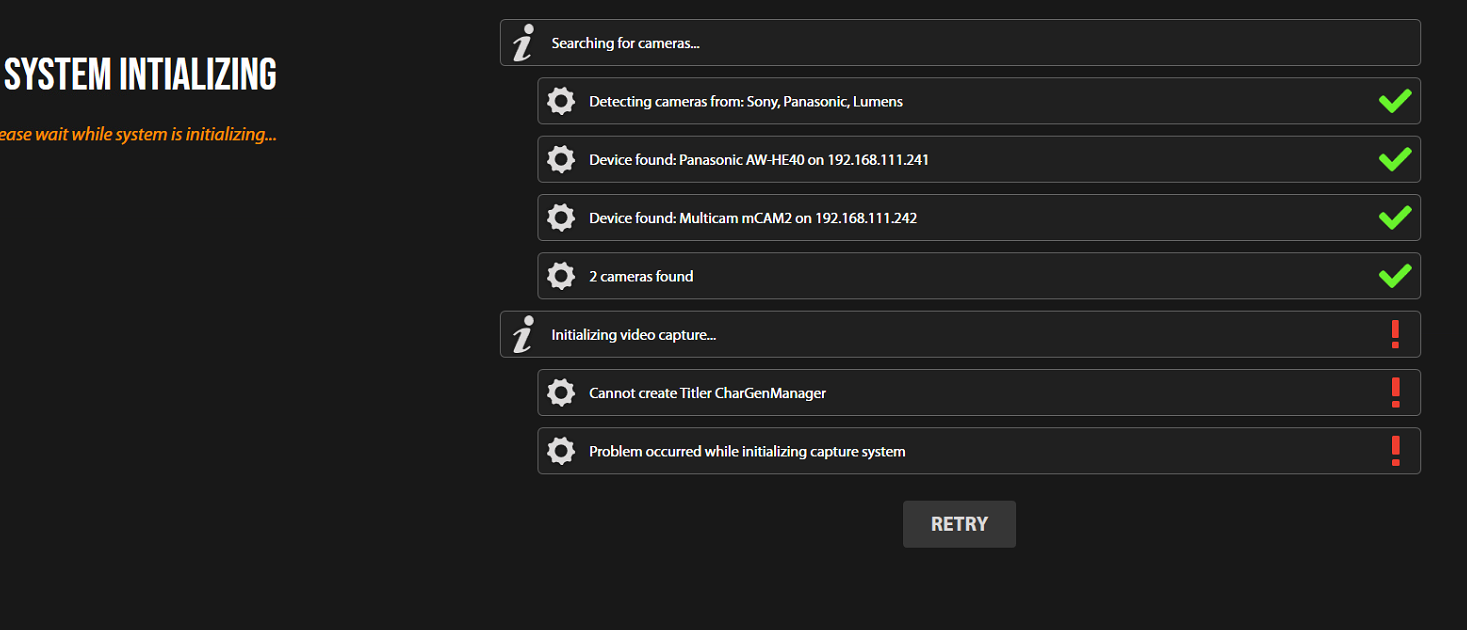Click red exclamation on Cannot create Titler row
Viewport: 1467px width, 630px height.
pyautogui.click(x=1395, y=393)
